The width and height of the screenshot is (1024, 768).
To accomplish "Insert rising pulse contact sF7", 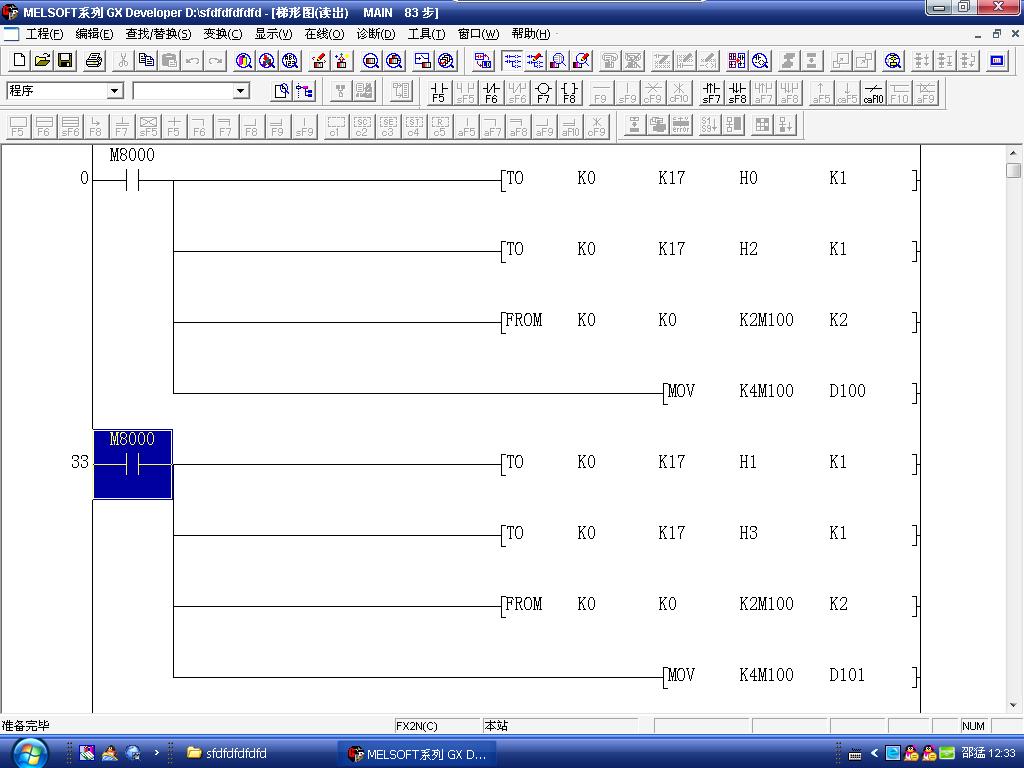I will pos(711,93).
